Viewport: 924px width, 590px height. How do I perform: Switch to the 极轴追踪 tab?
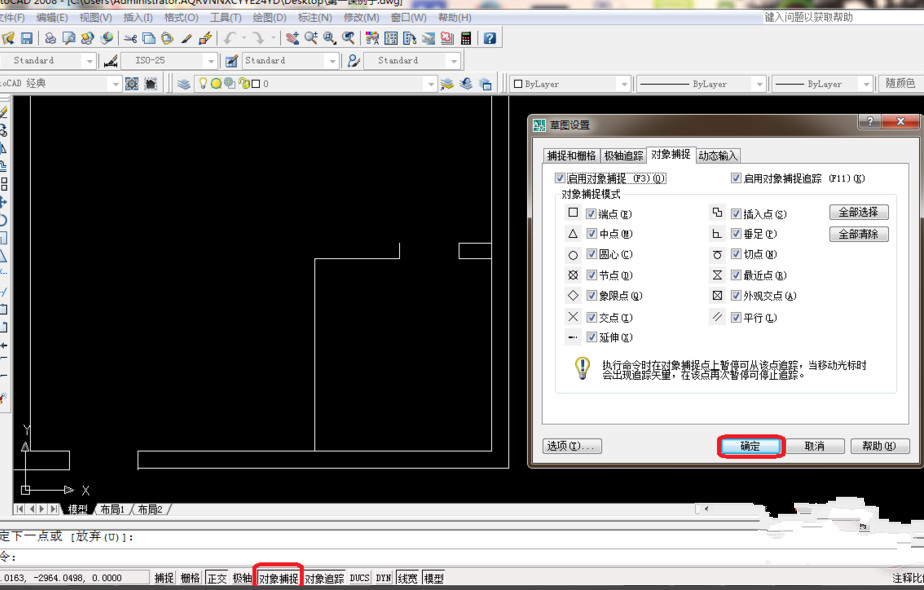[623, 156]
